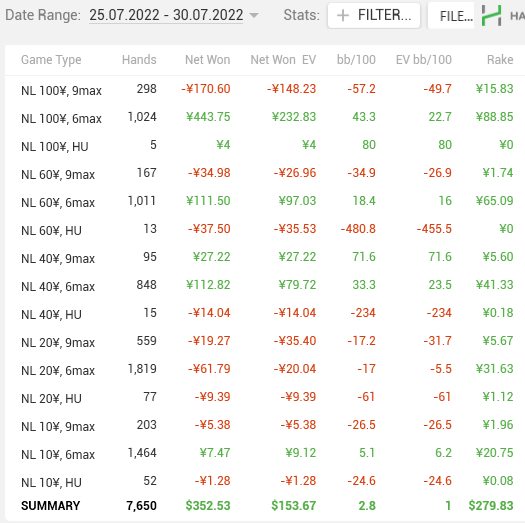Select the NL 40¥, 6max row
This screenshot has width=525, height=523.
(265, 286)
